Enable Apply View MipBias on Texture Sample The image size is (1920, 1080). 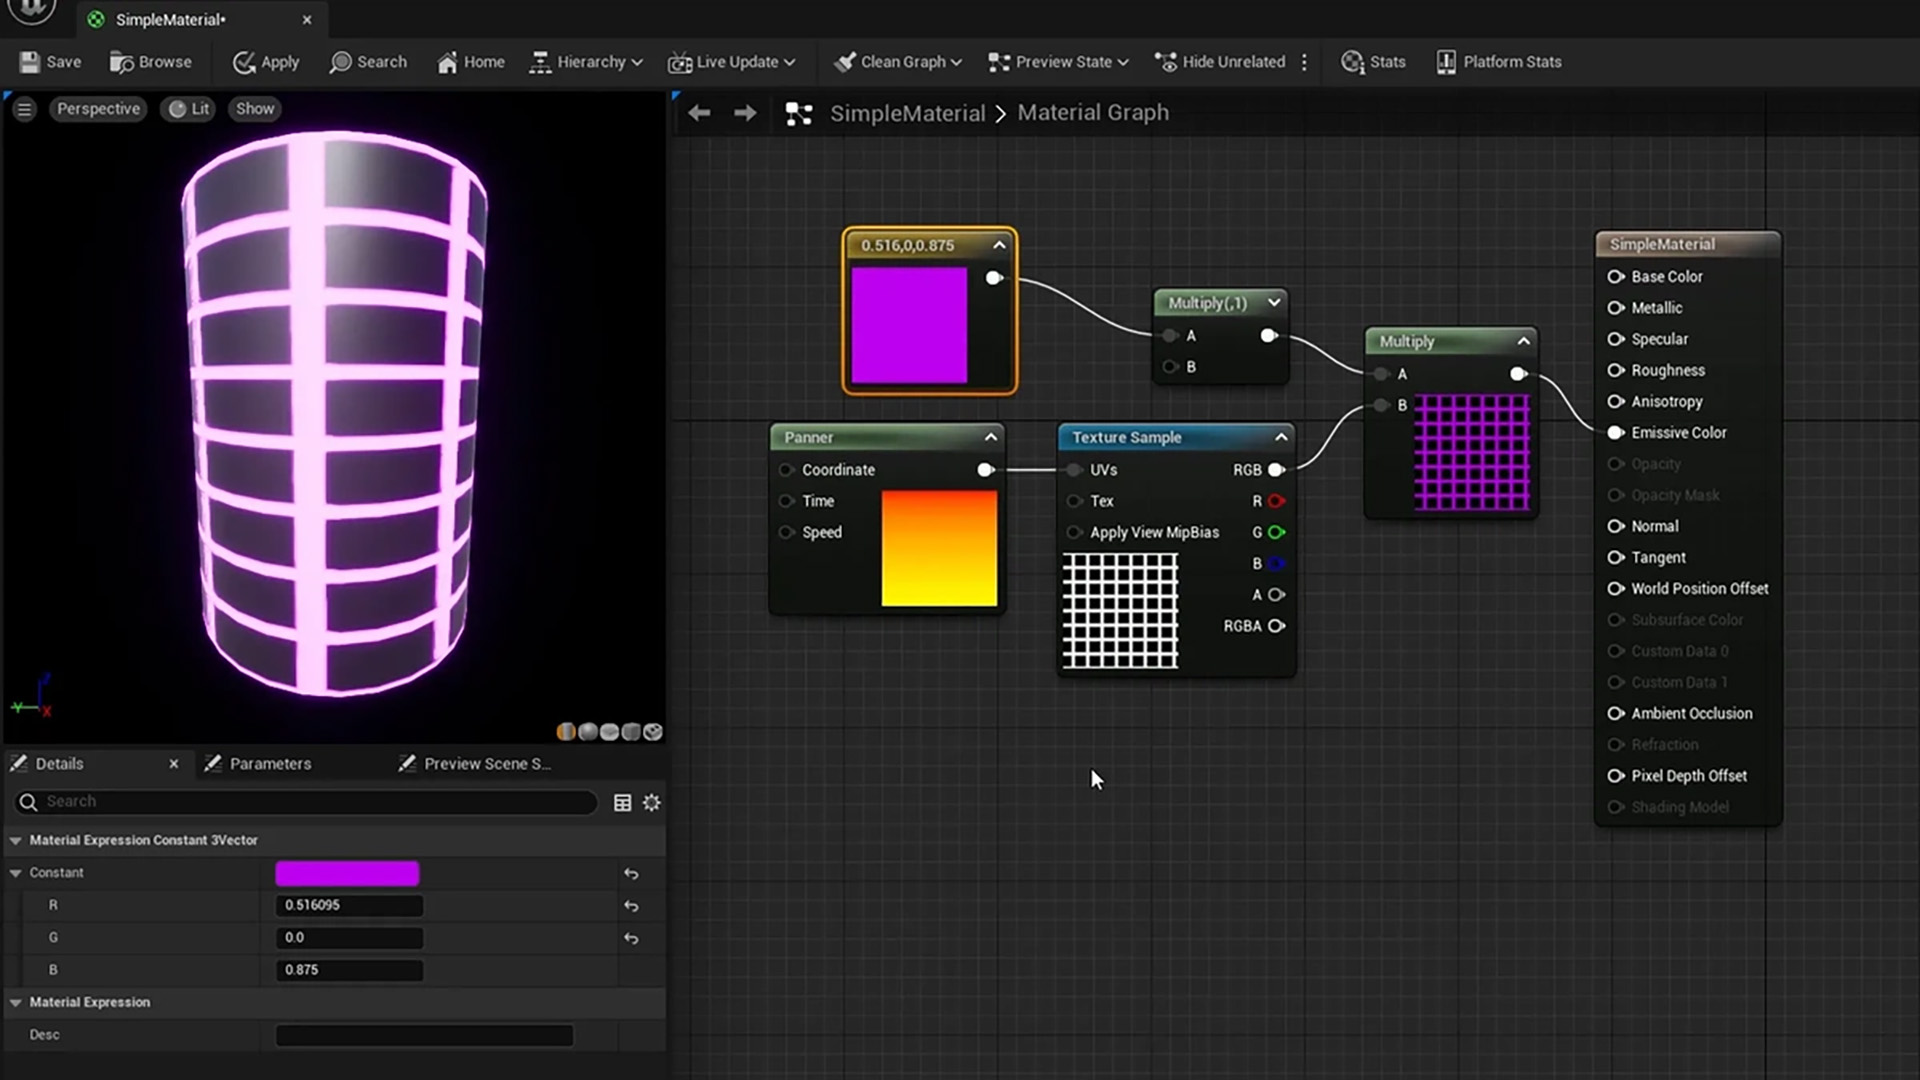1075,532
